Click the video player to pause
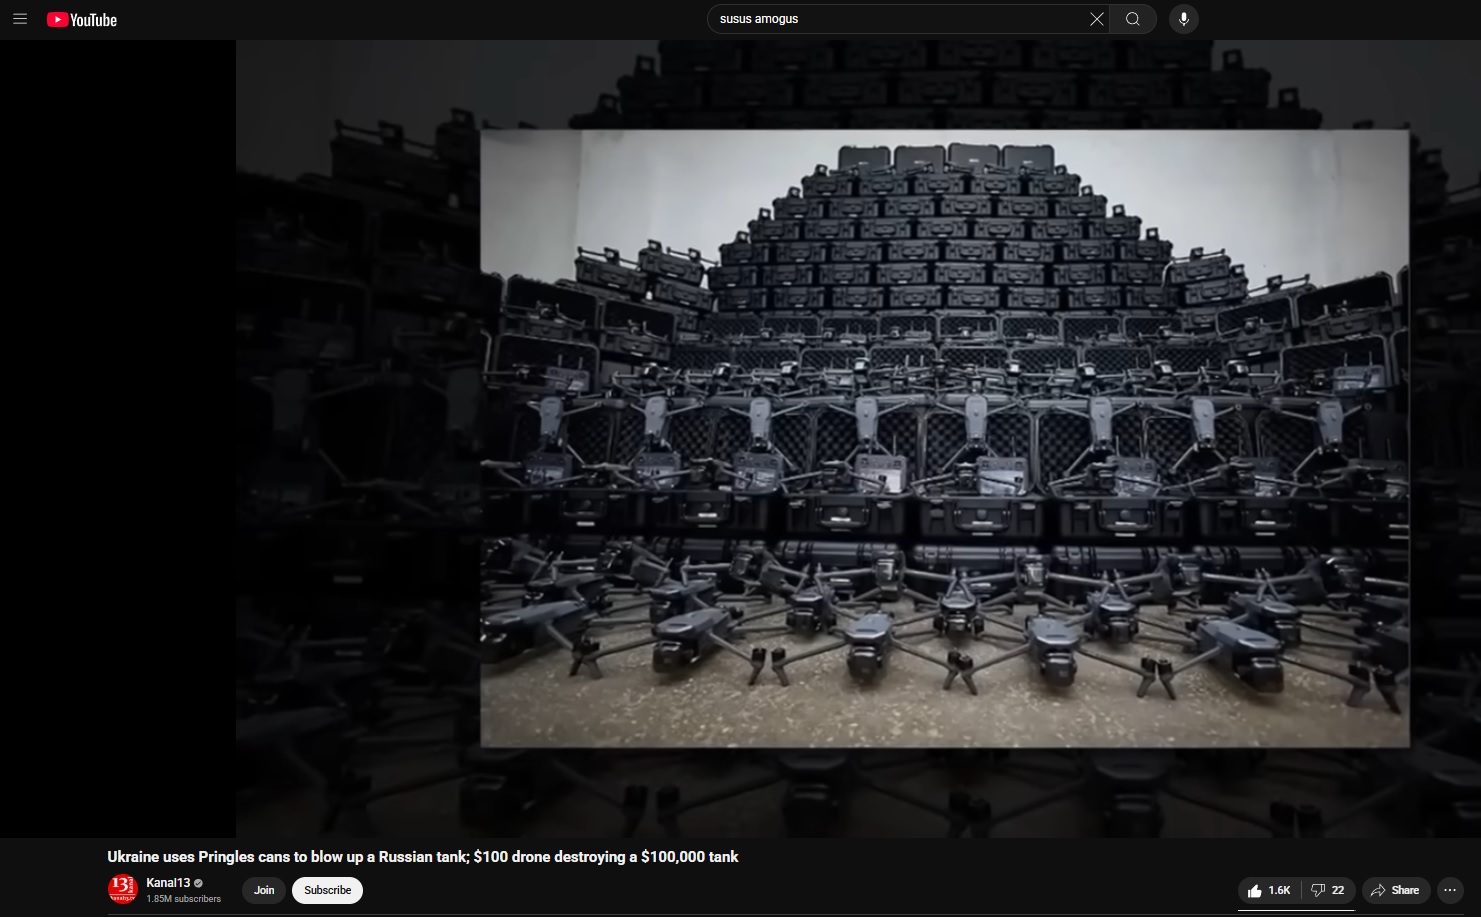 [x=740, y=438]
